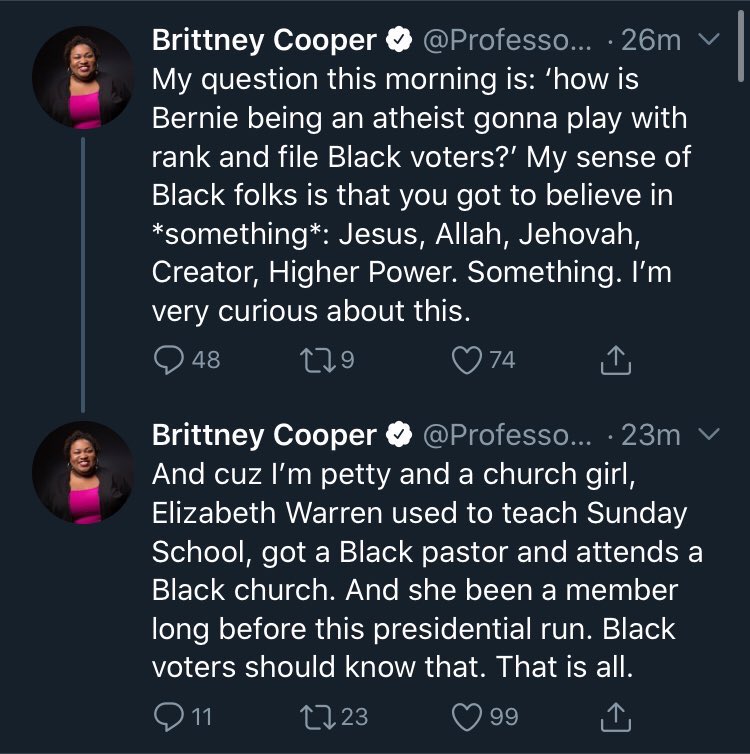Open the tweet text about Sunday School
Viewport: 750px width, 754px height.
[420, 552]
